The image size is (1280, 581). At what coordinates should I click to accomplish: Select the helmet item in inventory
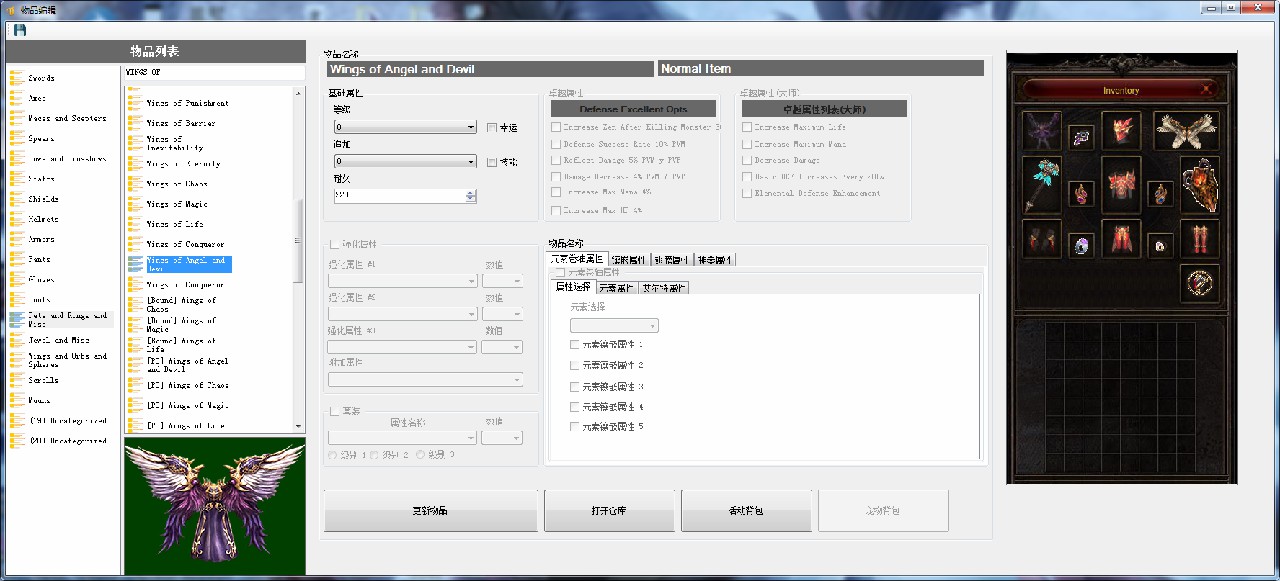coord(1122,130)
